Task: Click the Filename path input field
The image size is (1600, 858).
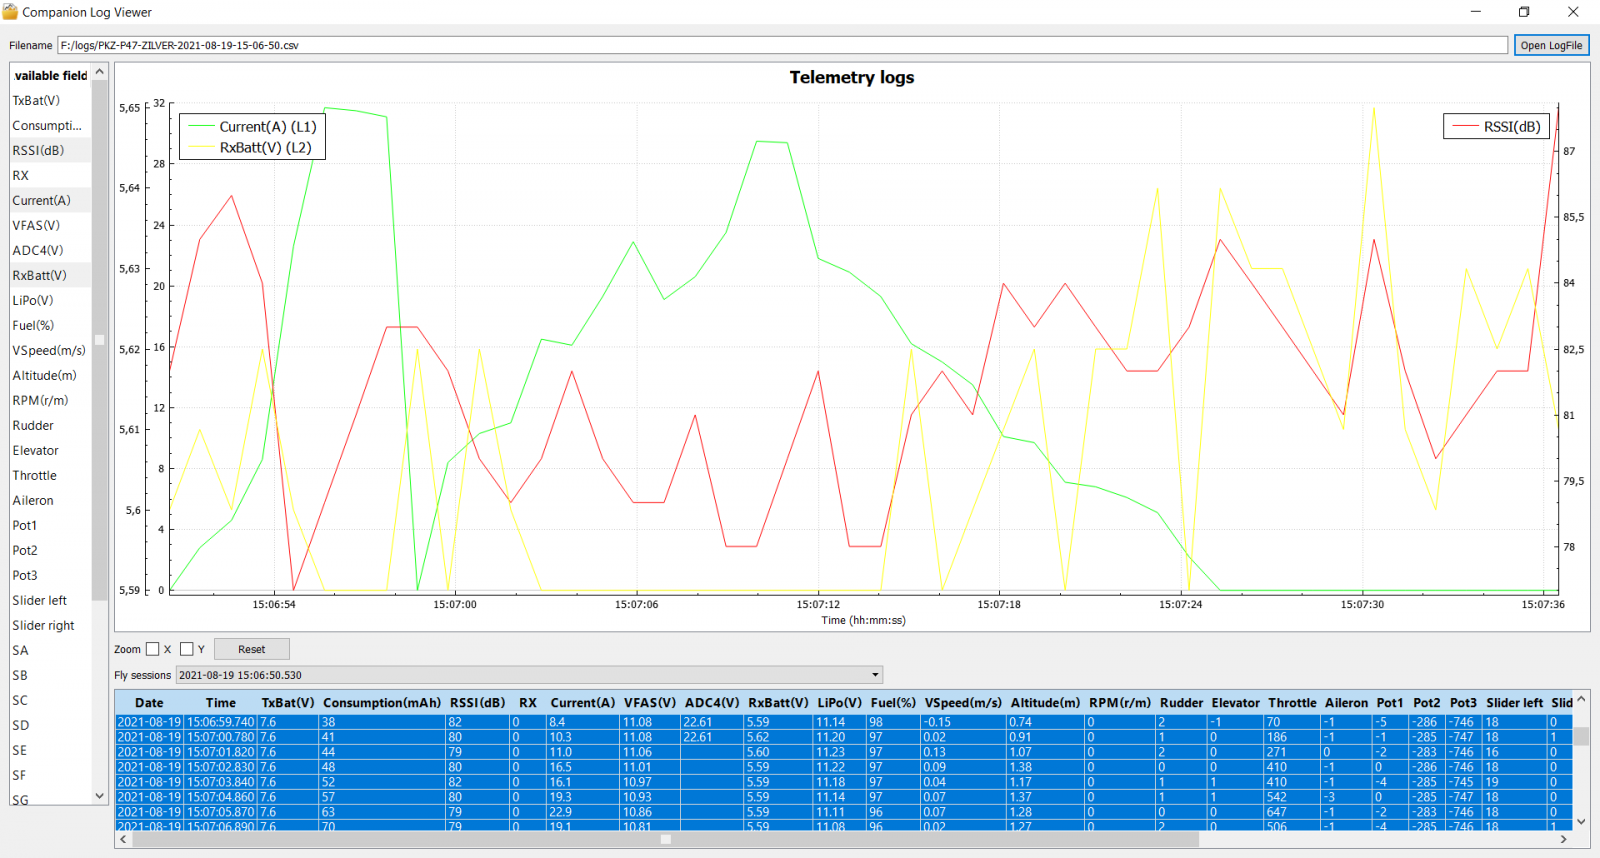Action: pos(782,45)
